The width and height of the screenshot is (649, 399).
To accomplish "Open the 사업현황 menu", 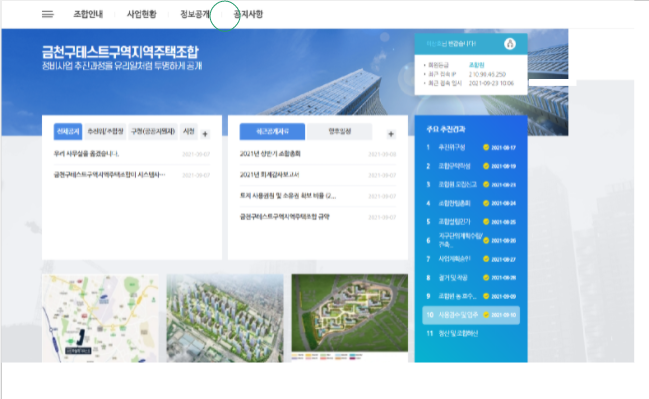I will 142,14.
